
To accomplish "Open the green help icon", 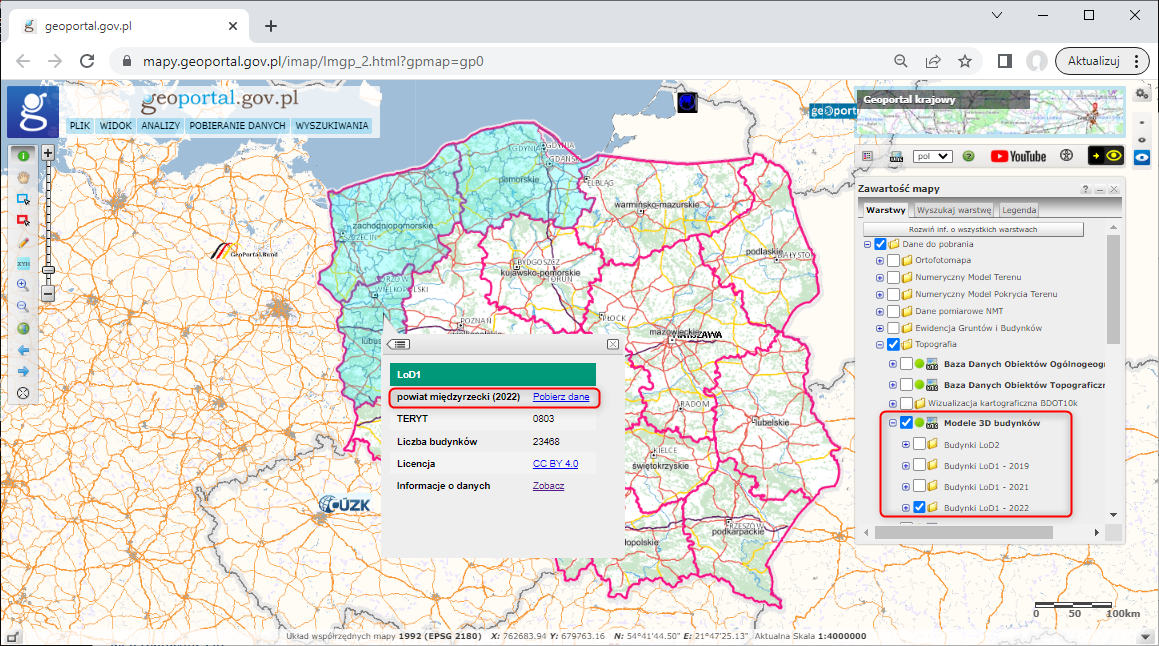I will point(968,156).
